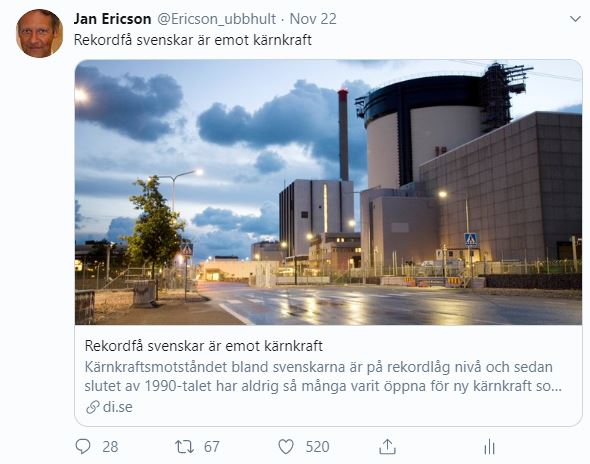
Task: Click the chain link icon beside di.se
Action: tap(93, 407)
